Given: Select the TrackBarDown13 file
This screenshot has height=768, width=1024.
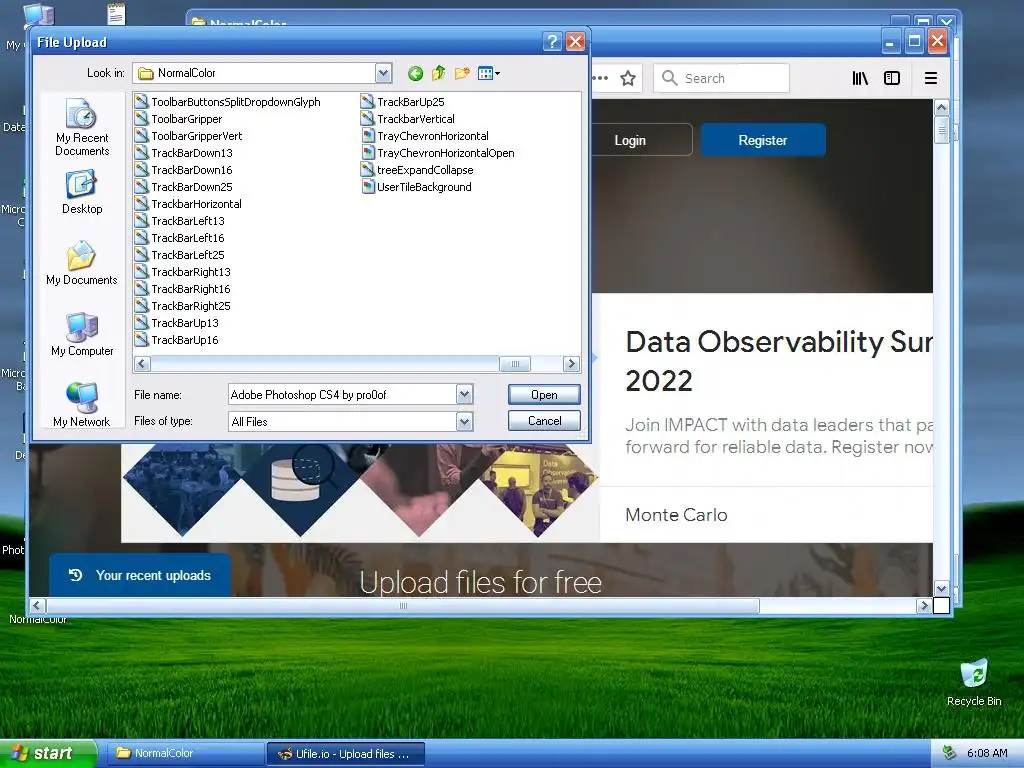Looking at the screenshot, I should [x=184, y=153].
